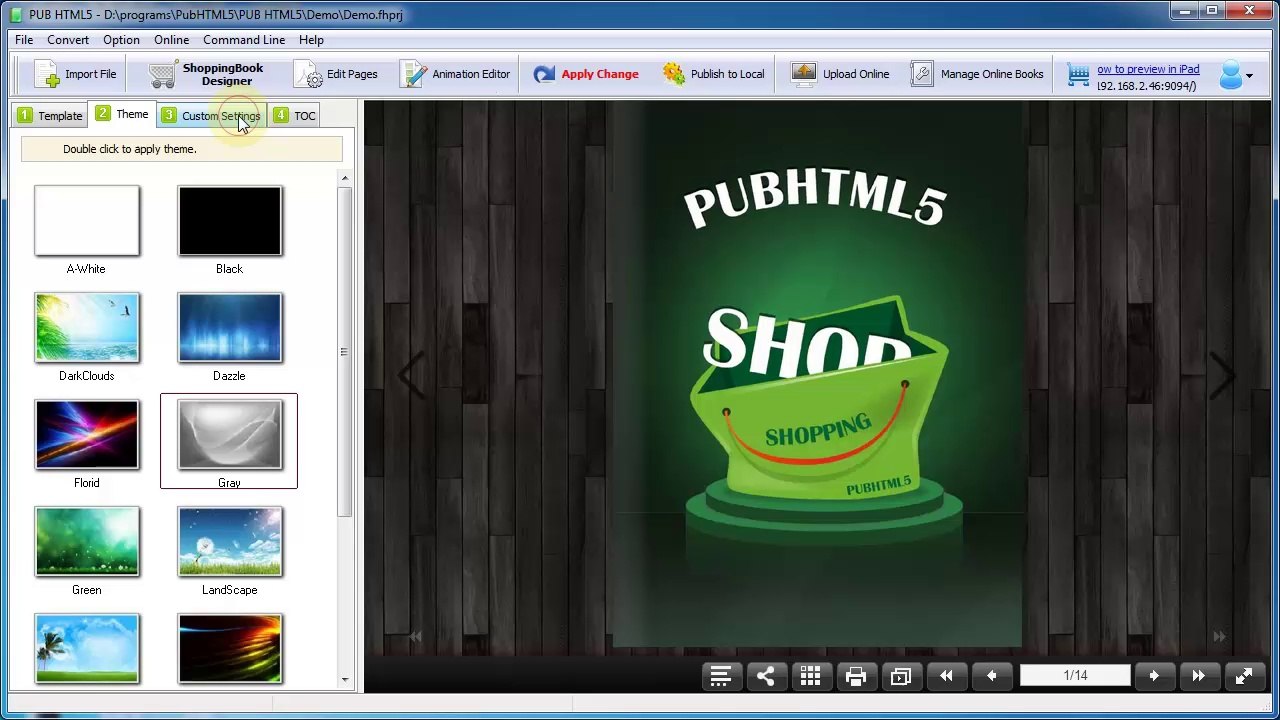The image size is (1280, 720).
Task: Click the book cover page preview
Action: pyautogui.click(x=817, y=375)
